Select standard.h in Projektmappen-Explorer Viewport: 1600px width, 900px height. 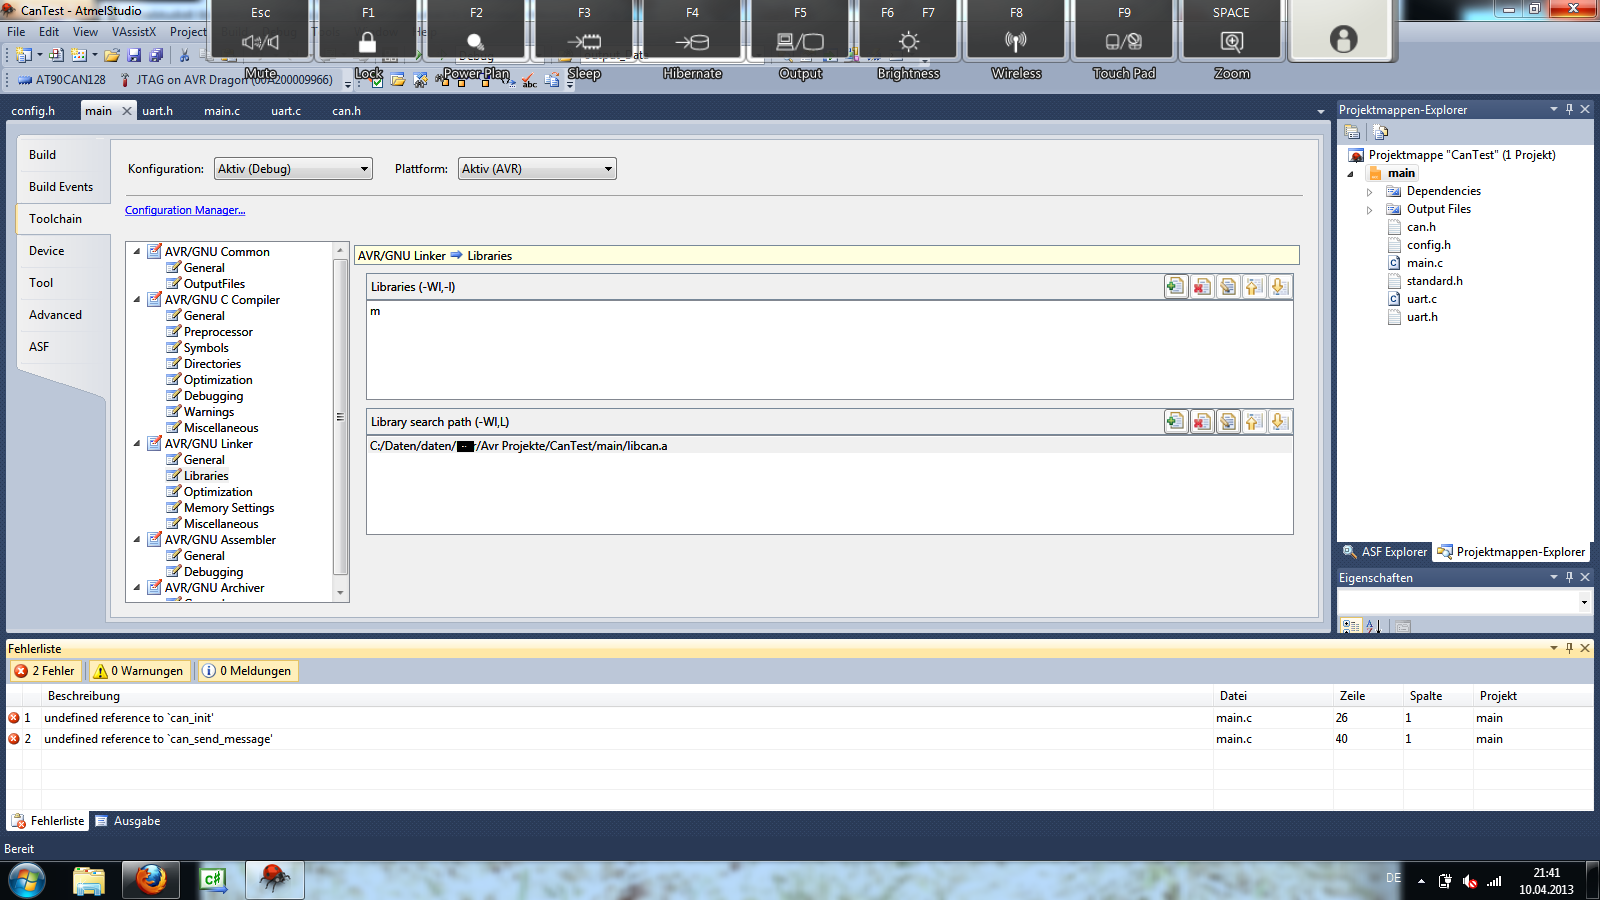1434,281
